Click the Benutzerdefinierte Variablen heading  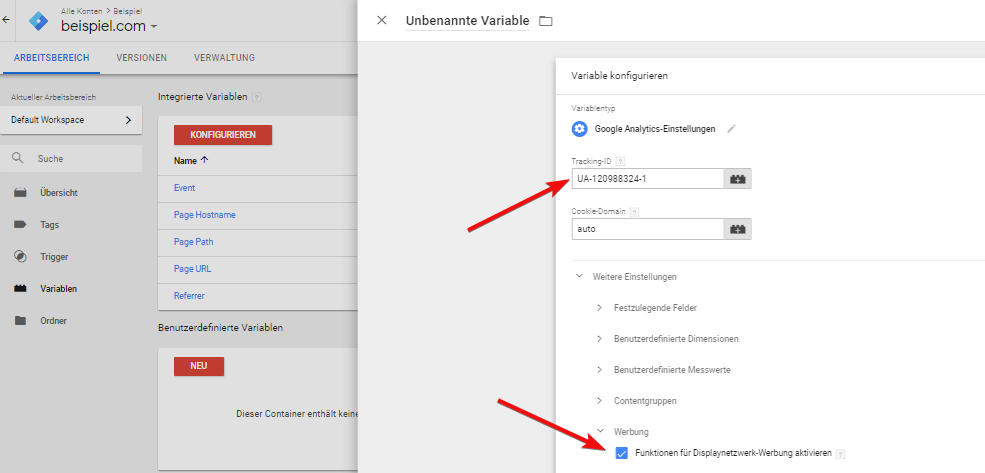[x=220, y=328]
